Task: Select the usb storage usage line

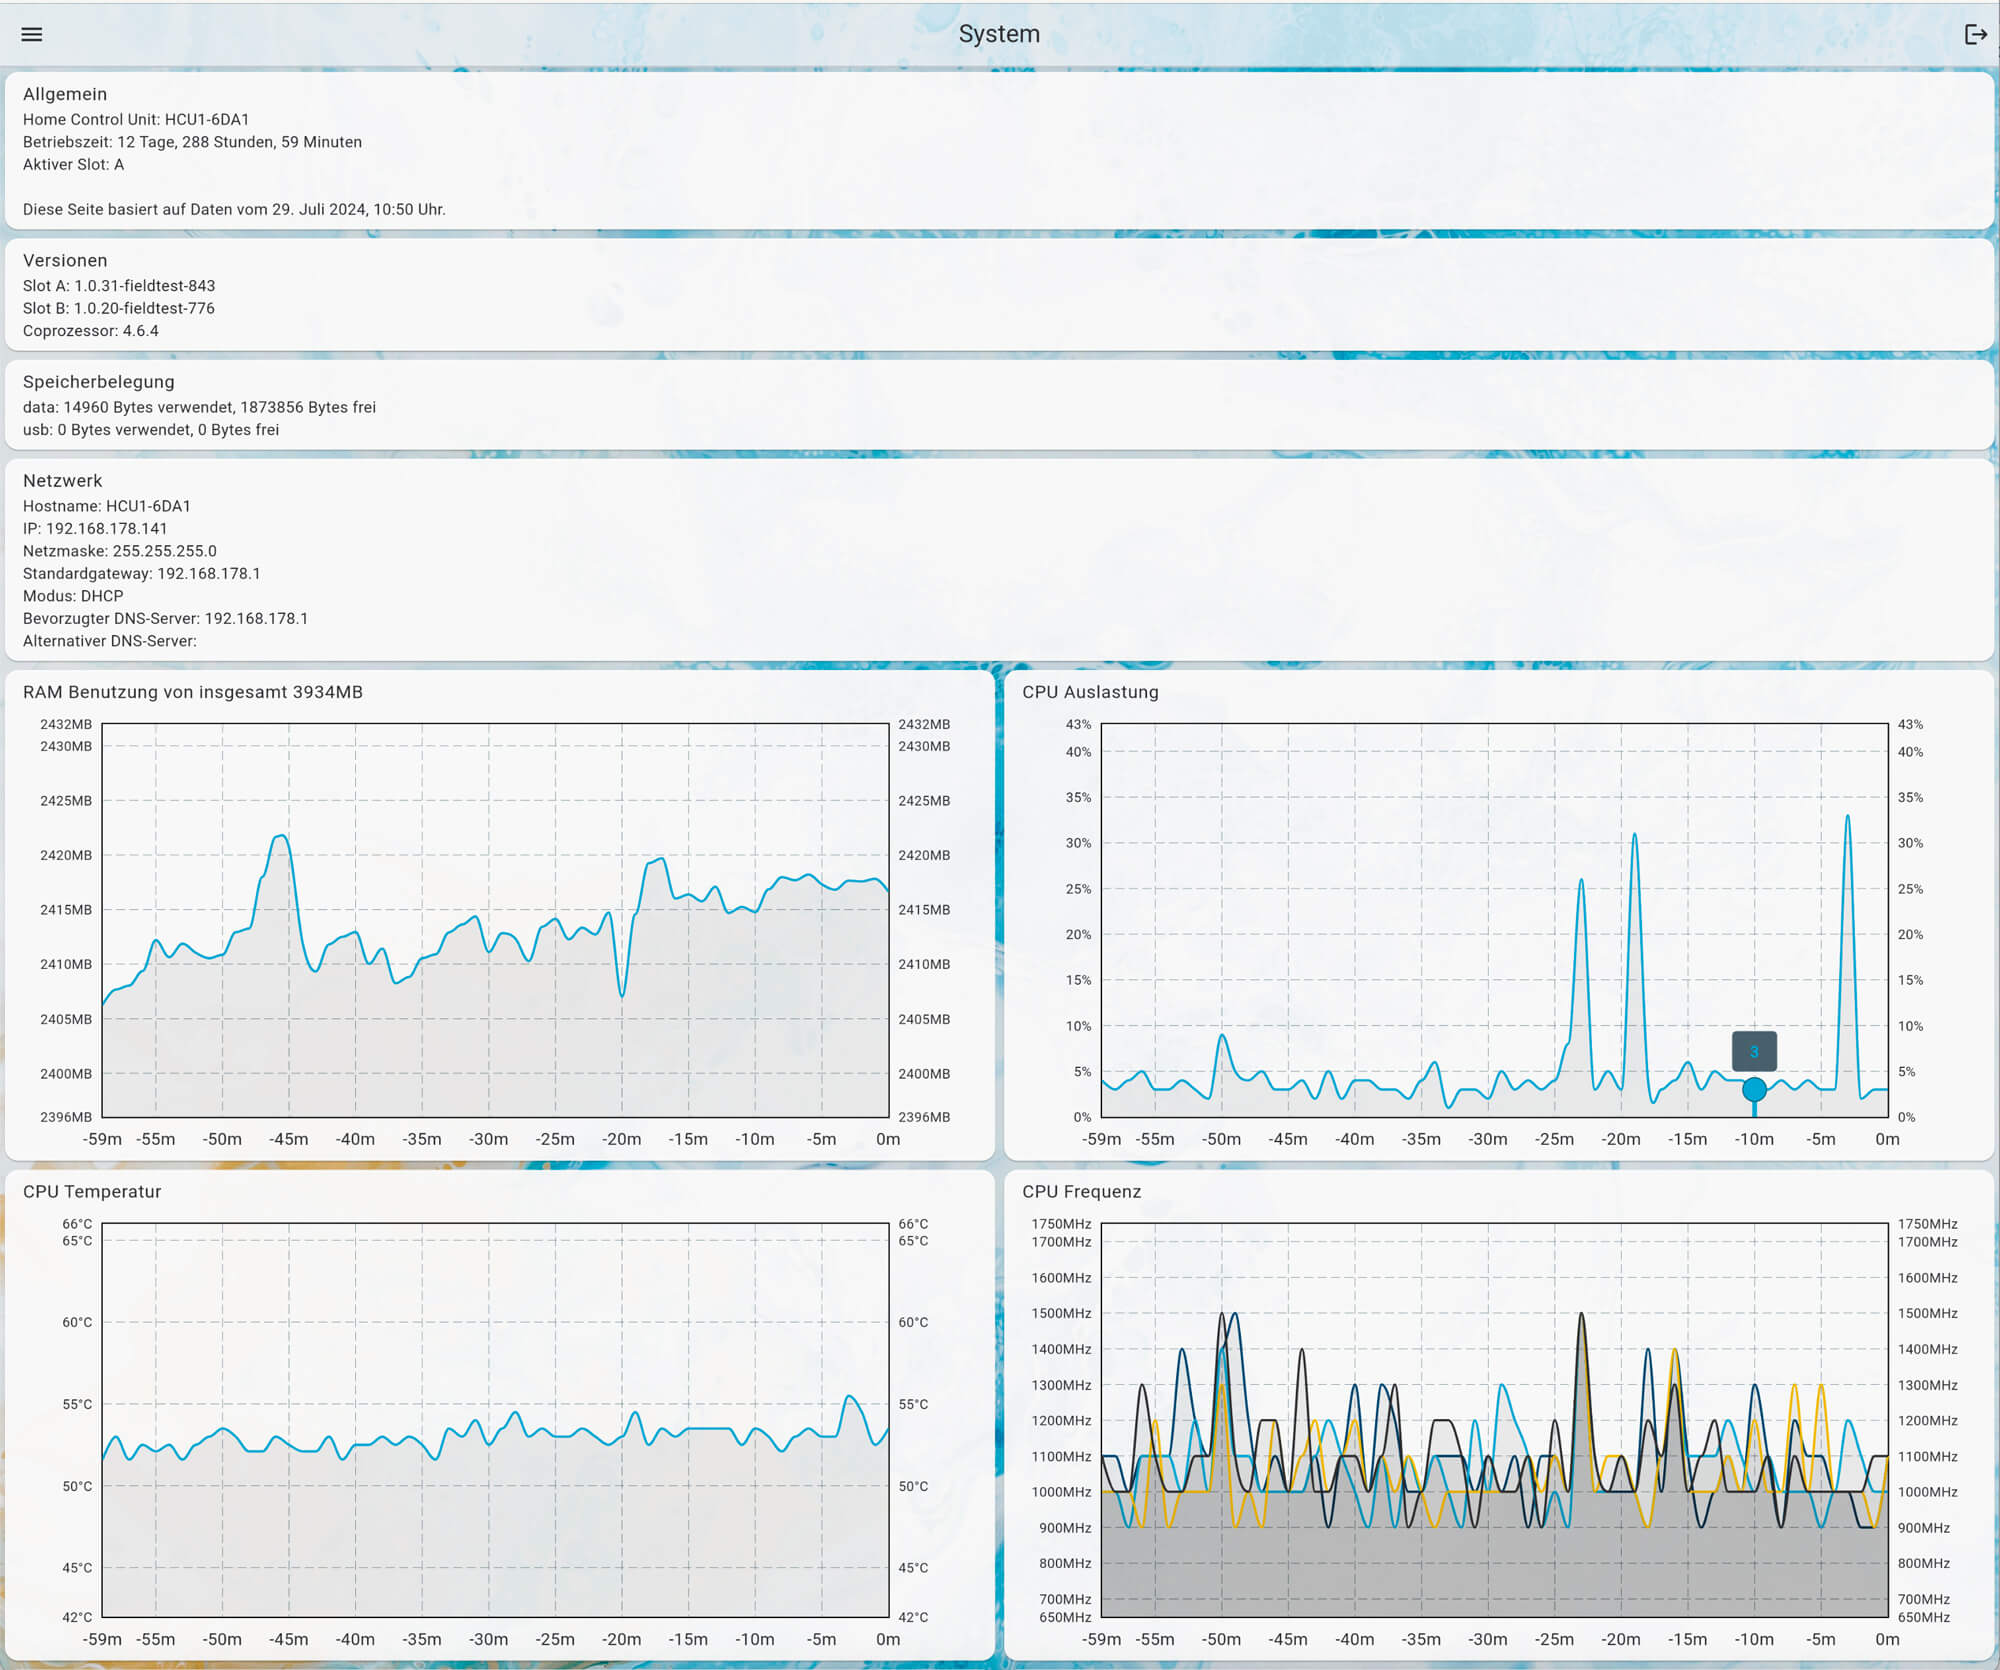Action: tap(151, 430)
